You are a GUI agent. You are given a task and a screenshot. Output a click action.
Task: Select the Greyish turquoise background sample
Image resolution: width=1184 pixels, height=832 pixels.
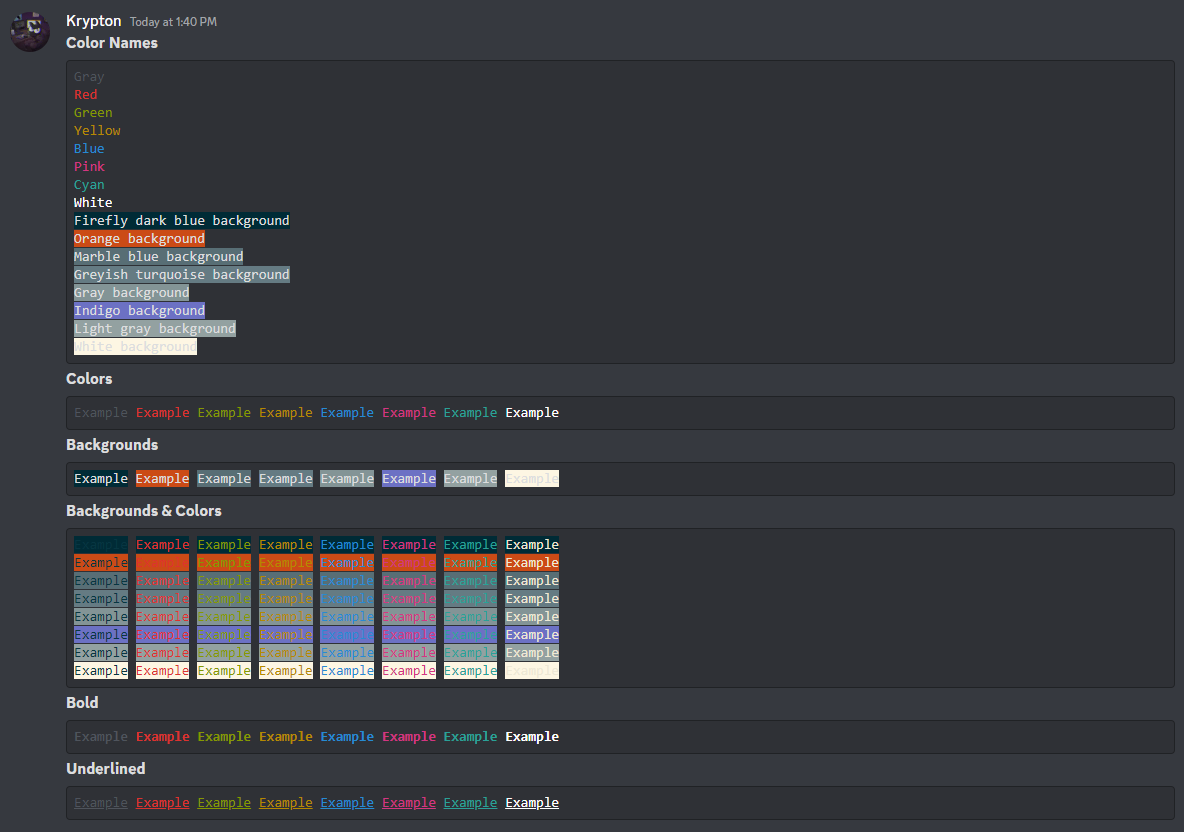point(181,274)
